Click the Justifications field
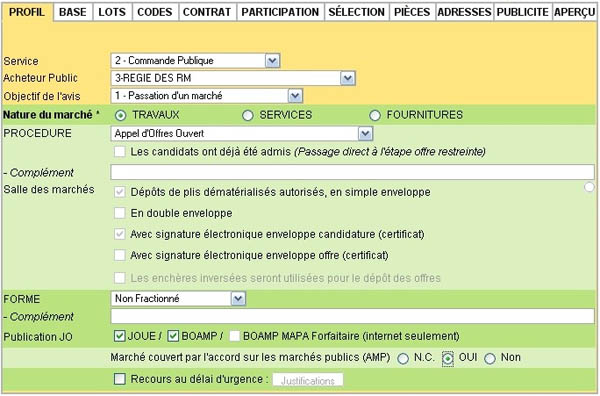Image resolution: width=600 pixels, height=396 pixels. click(308, 380)
